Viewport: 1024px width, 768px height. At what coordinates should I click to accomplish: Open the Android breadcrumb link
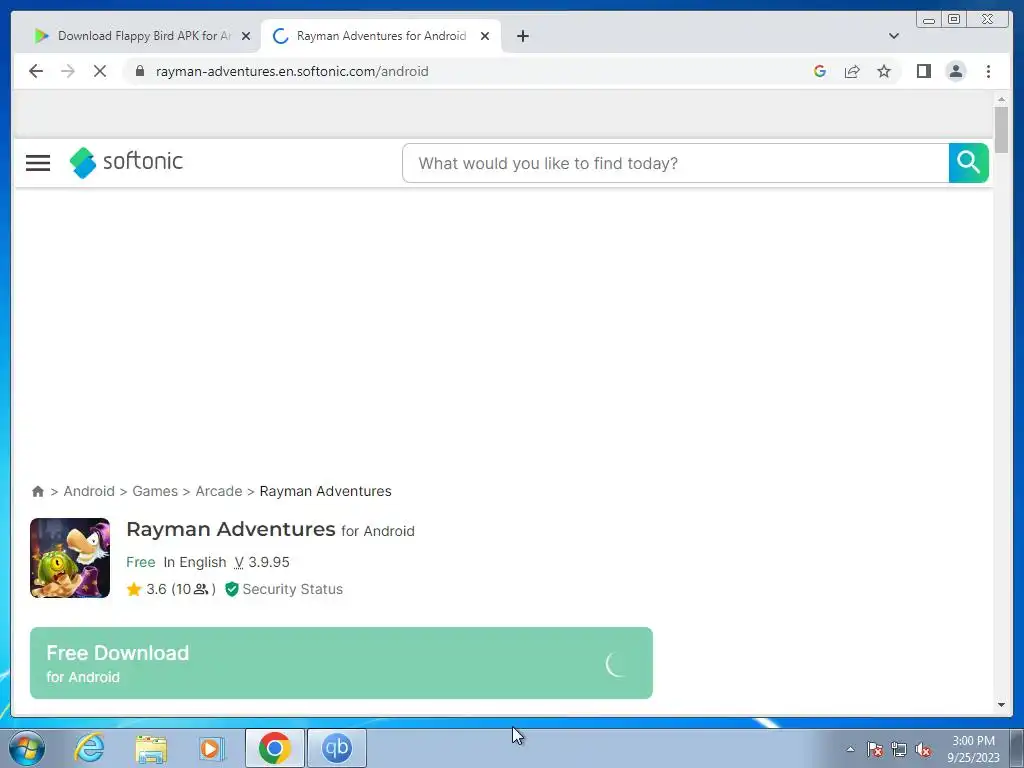click(89, 491)
